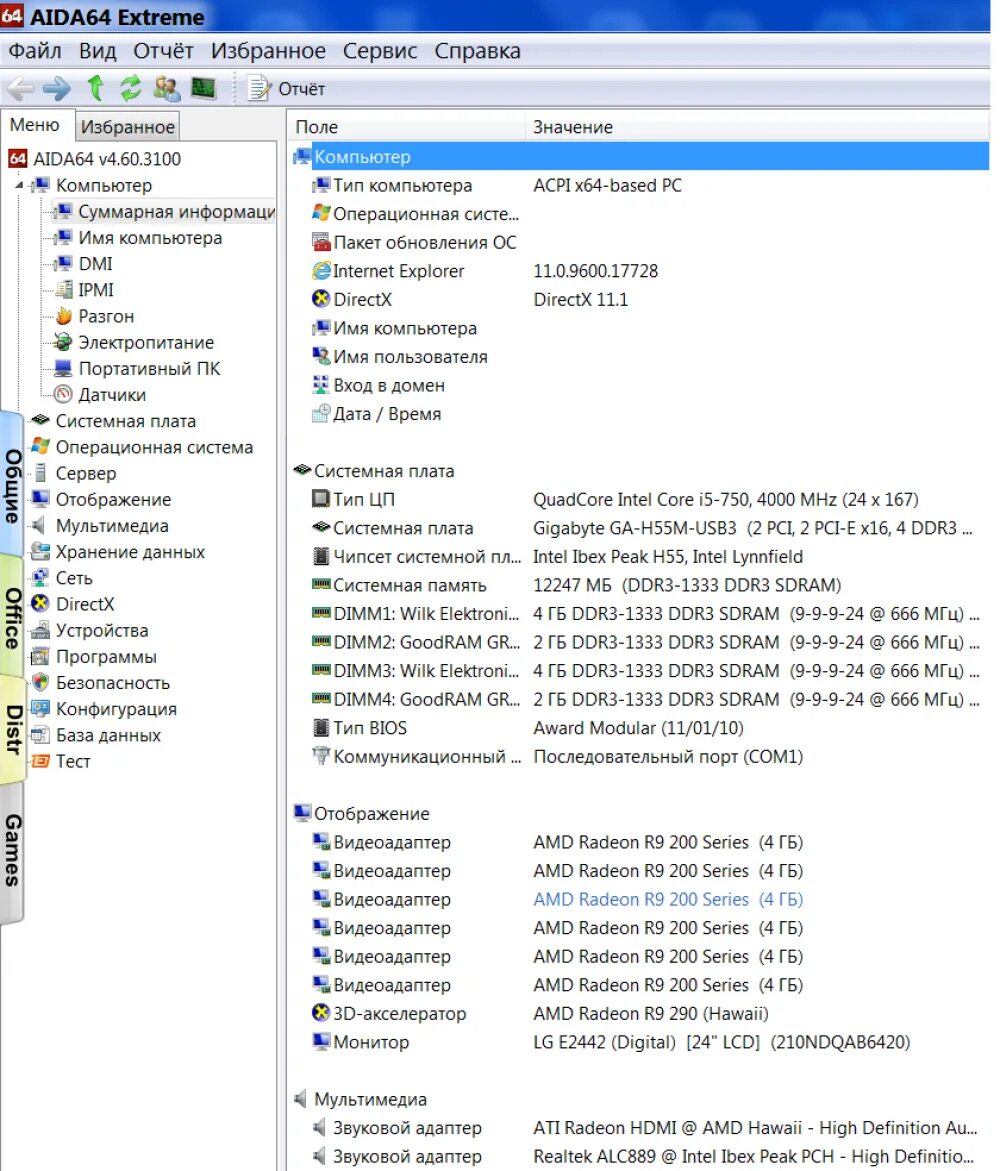Click the Значение column header
The height and width of the screenshot is (1171, 1000).
(x=758, y=127)
